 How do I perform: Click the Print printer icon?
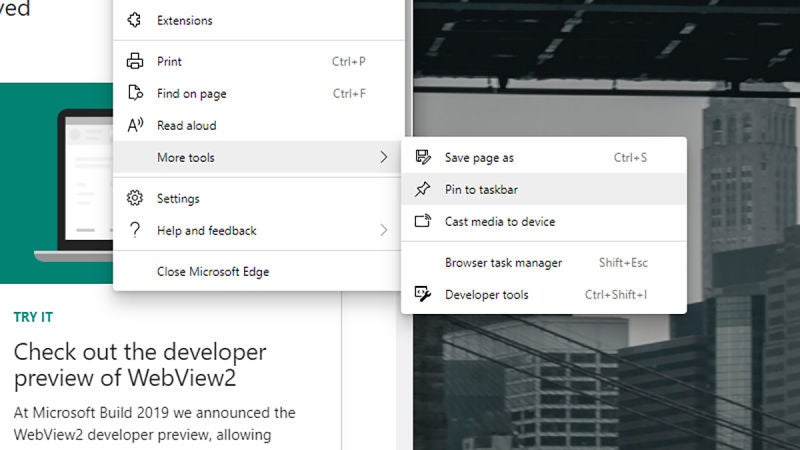135,62
